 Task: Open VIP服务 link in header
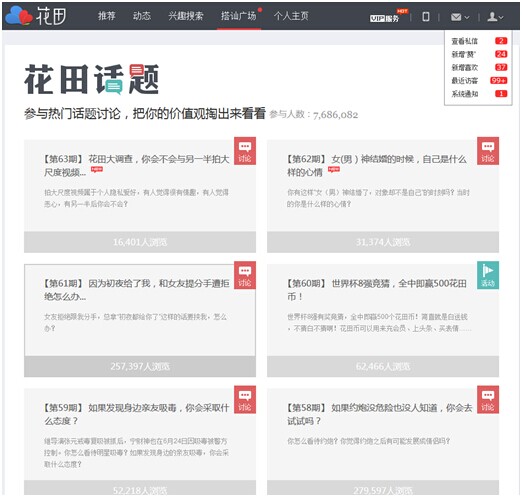tap(384, 18)
